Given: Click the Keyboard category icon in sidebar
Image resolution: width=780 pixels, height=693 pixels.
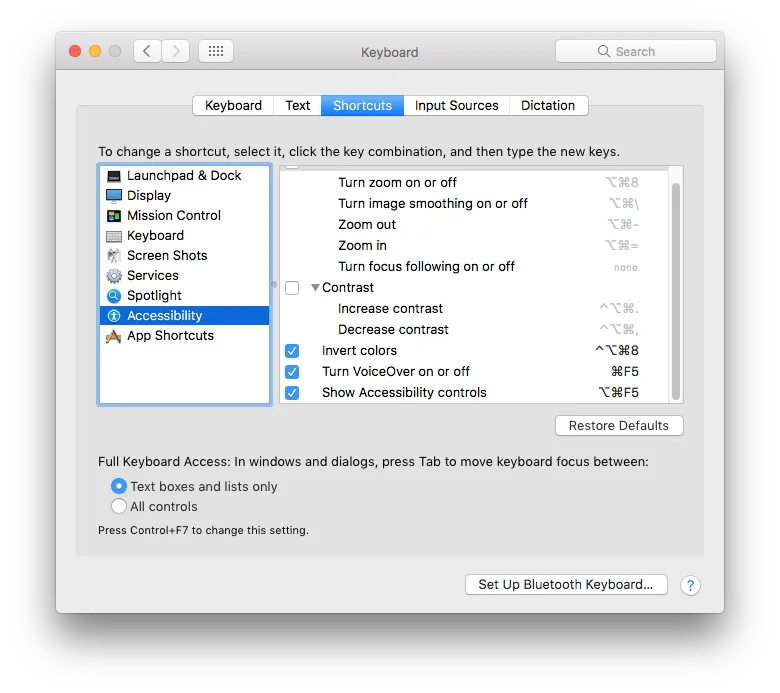Looking at the screenshot, I should (114, 236).
